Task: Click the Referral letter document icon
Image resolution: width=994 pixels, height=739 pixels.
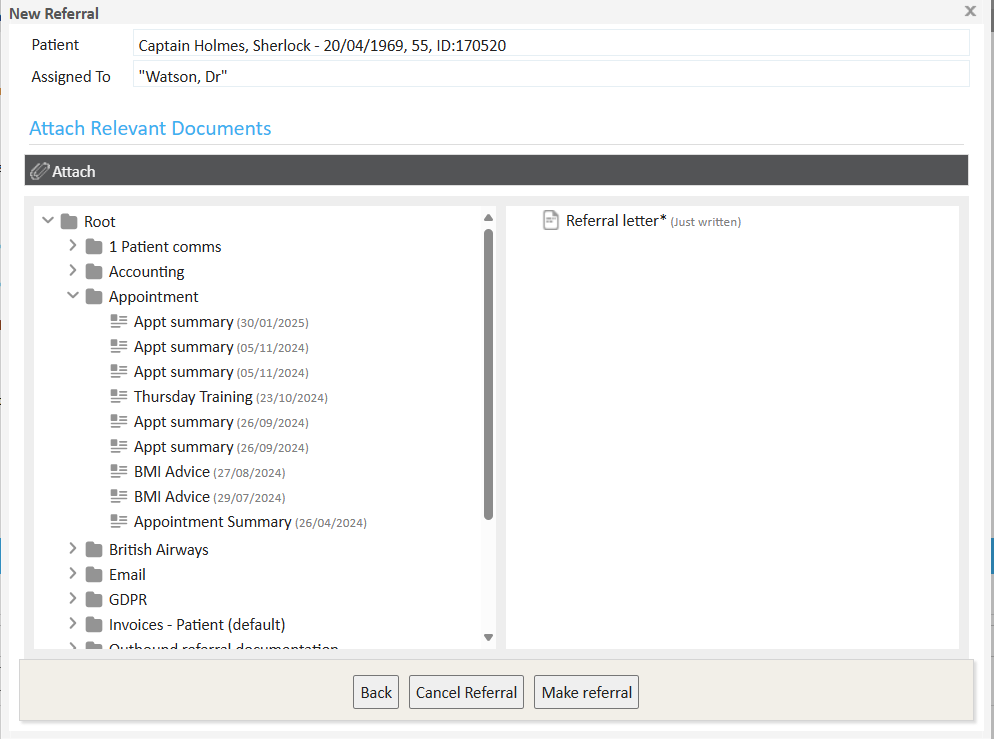Action: click(x=551, y=220)
